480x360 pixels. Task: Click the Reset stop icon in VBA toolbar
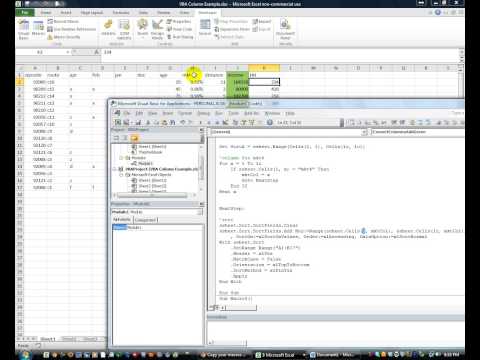point(218,123)
